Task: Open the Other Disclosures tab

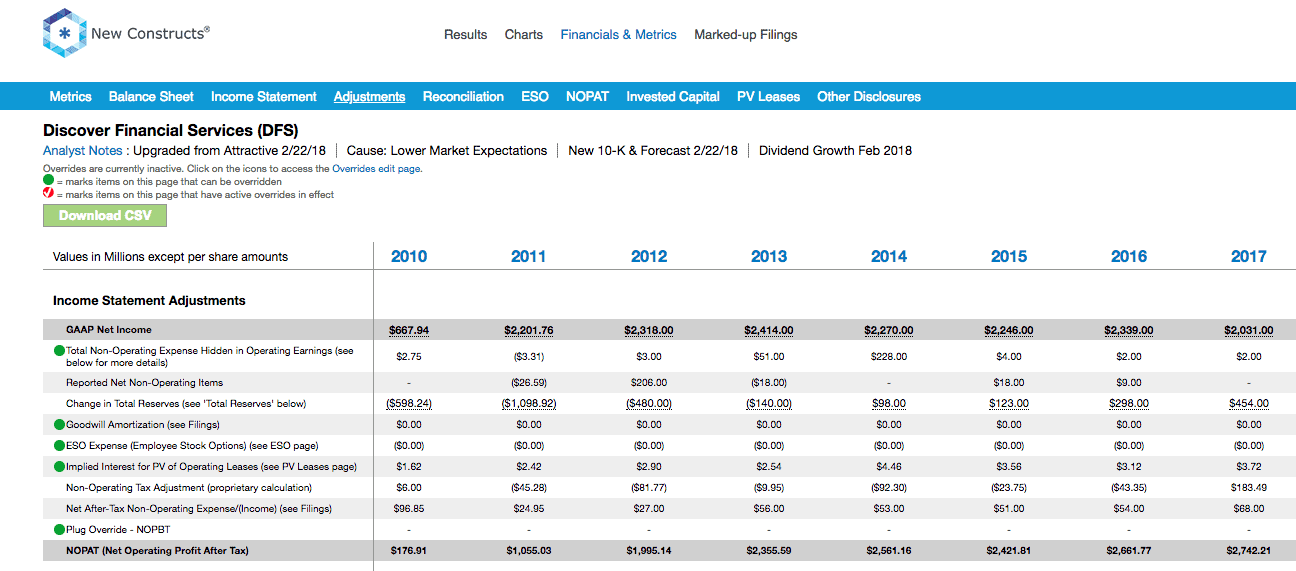Action: click(869, 97)
